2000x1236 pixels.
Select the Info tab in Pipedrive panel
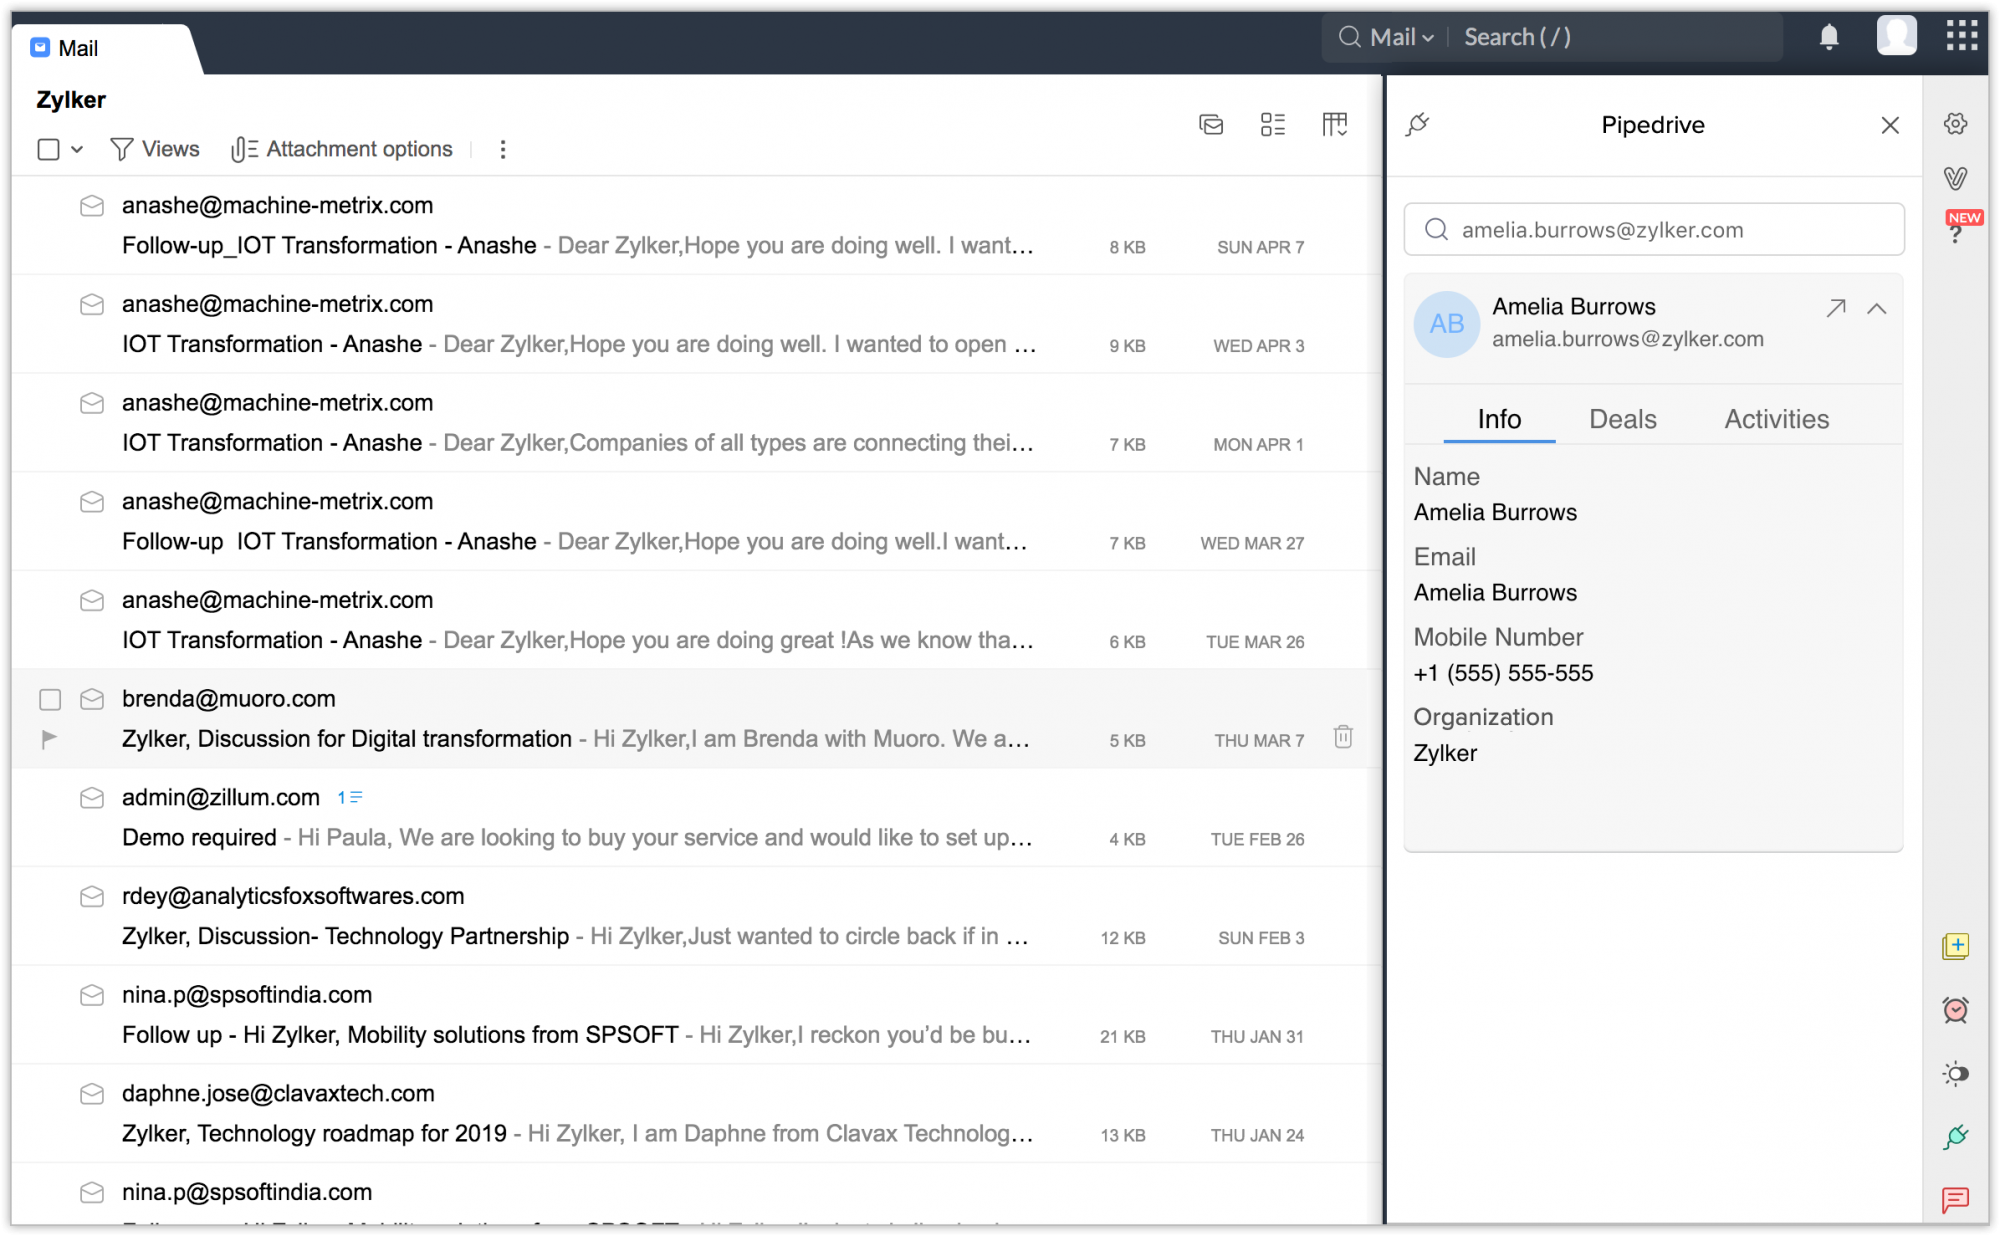[1500, 419]
